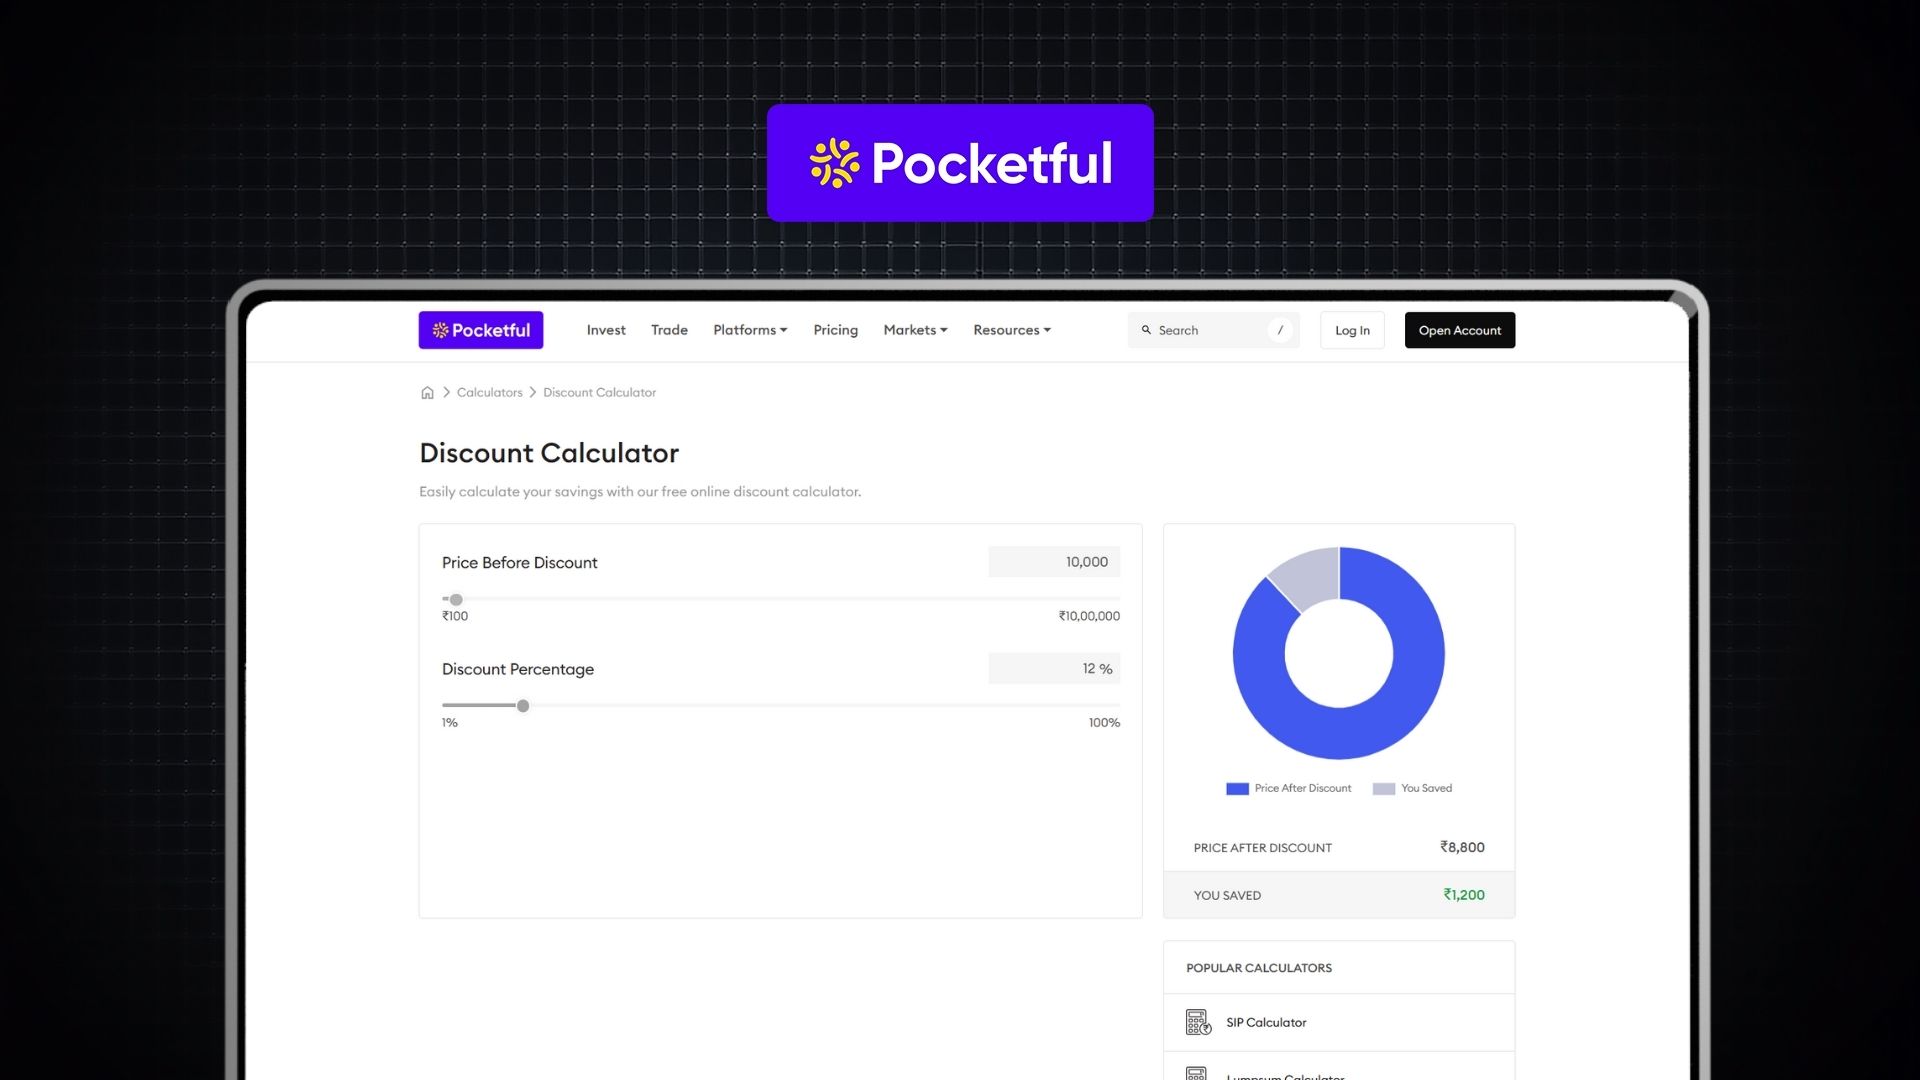
Task: Click the search magnifier icon
Action: (x=1146, y=330)
